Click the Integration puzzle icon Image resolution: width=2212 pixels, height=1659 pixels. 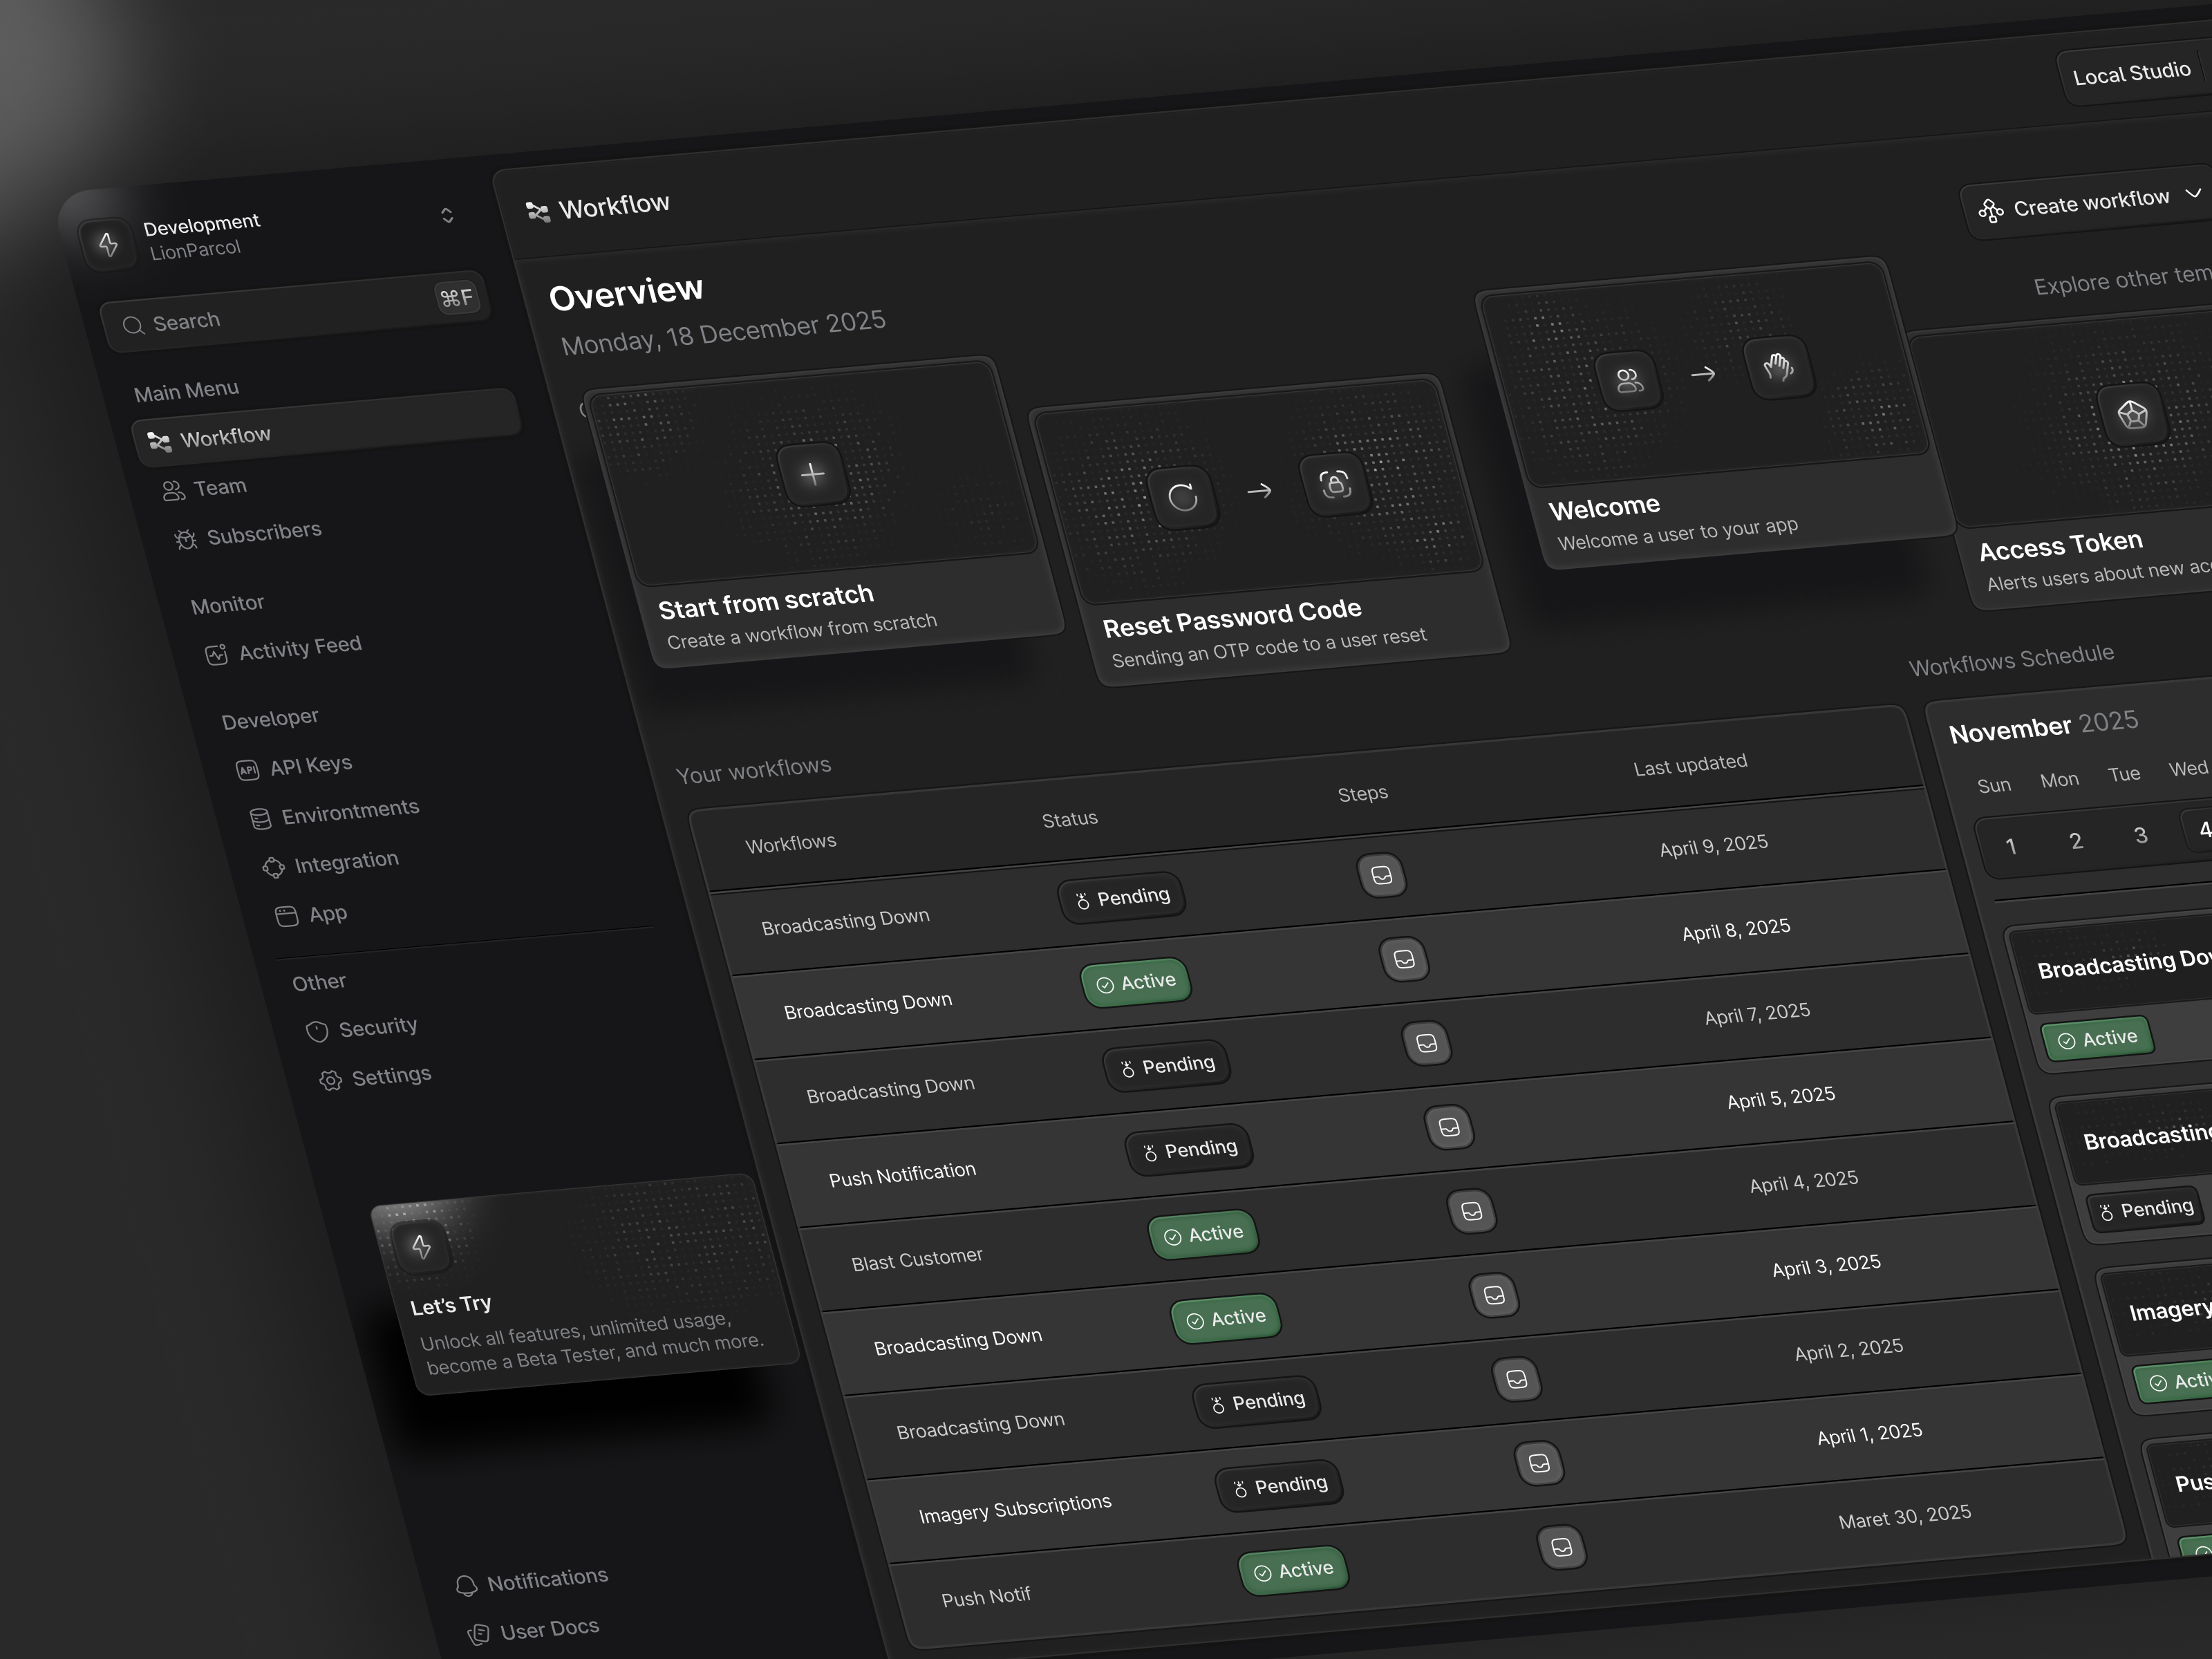273,867
